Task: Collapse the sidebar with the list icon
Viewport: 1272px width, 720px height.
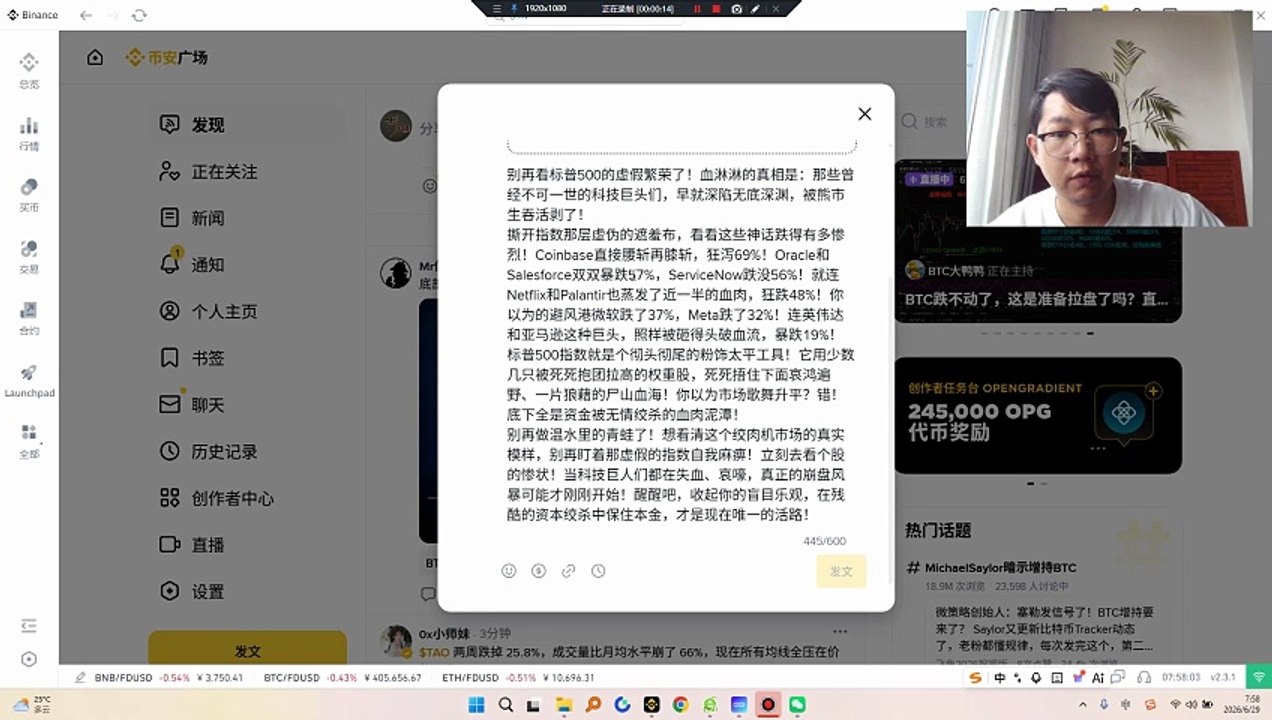Action: (x=29, y=626)
